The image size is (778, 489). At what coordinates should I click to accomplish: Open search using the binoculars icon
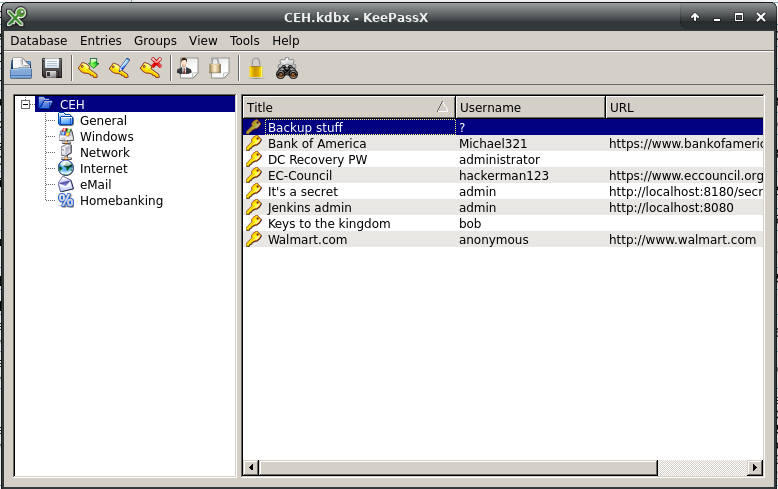(x=287, y=68)
